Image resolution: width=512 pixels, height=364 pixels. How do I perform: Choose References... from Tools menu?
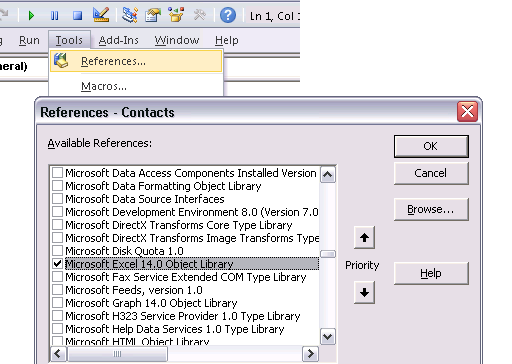click(x=136, y=61)
